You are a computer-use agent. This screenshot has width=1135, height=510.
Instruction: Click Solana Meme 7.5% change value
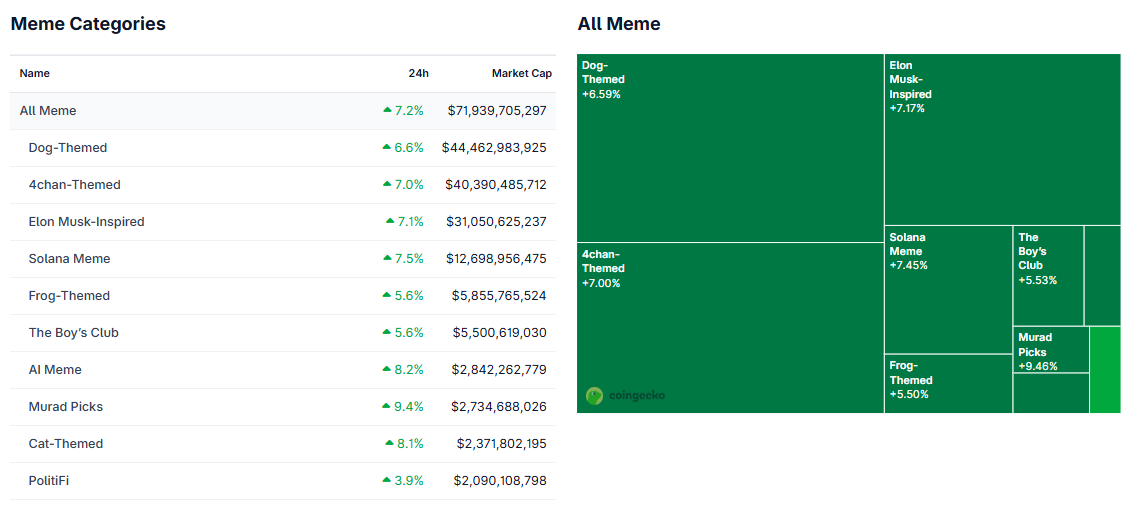tap(409, 258)
